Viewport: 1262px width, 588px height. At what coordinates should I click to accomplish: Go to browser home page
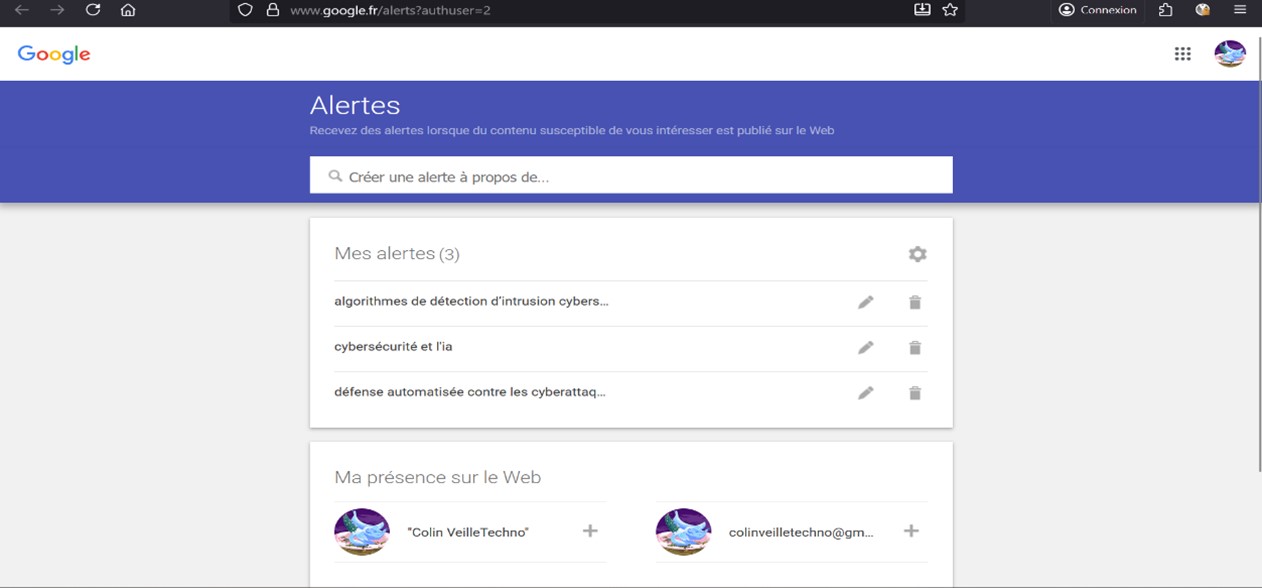pos(128,10)
